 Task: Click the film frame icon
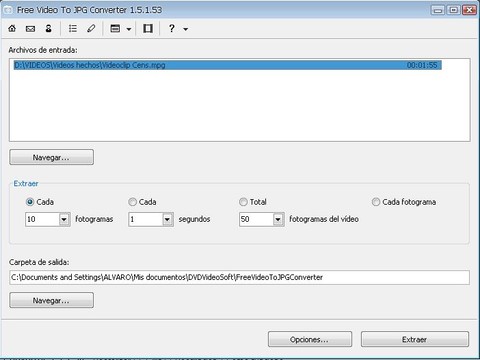coord(148,29)
